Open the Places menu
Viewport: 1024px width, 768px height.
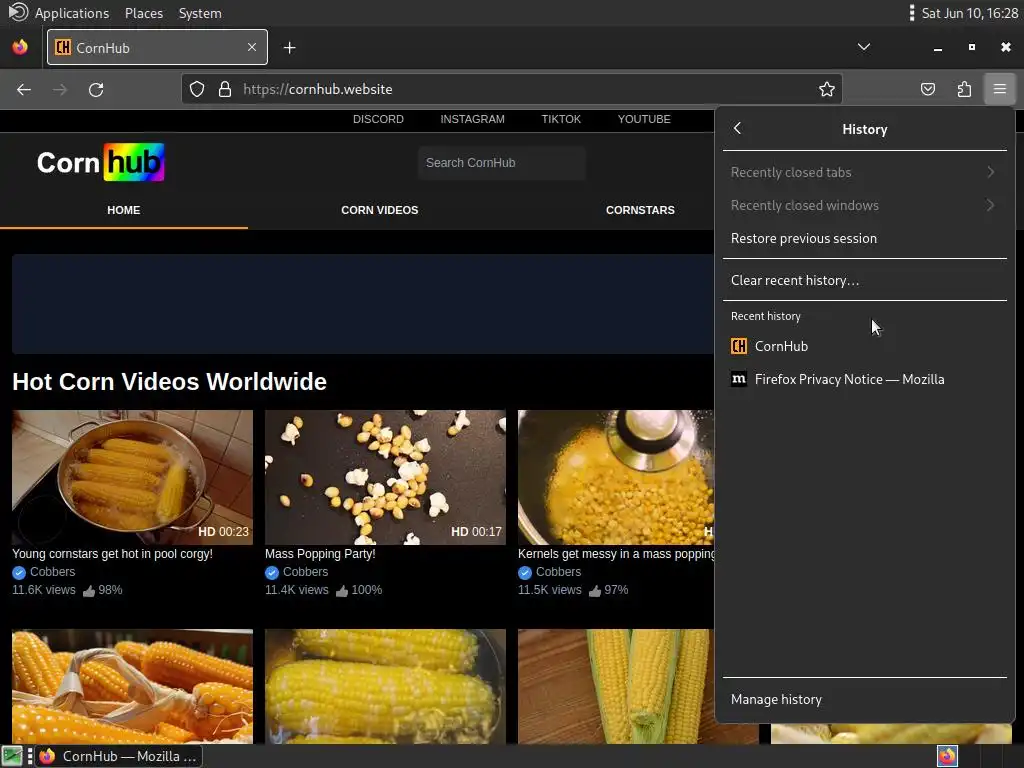pyautogui.click(x=144, y=13)
